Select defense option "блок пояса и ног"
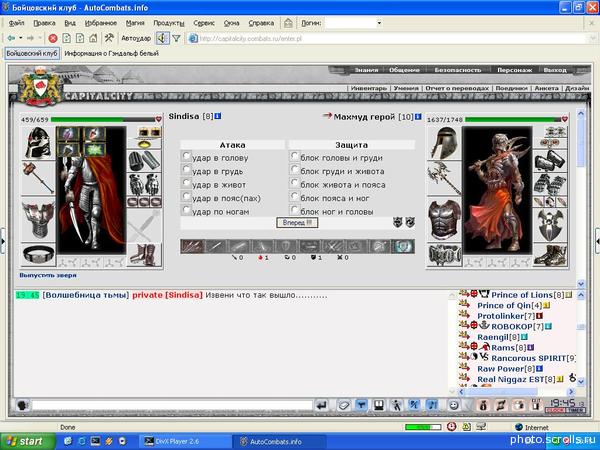This screenshot has width=600, height=450. tap(295, 197)
